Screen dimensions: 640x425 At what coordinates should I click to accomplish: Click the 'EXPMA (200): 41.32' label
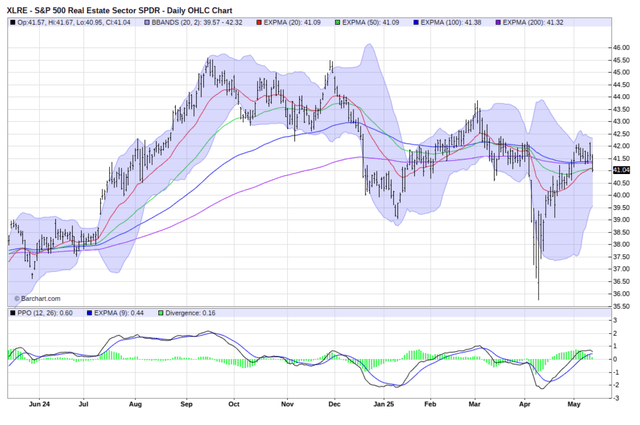pos(533,22)
